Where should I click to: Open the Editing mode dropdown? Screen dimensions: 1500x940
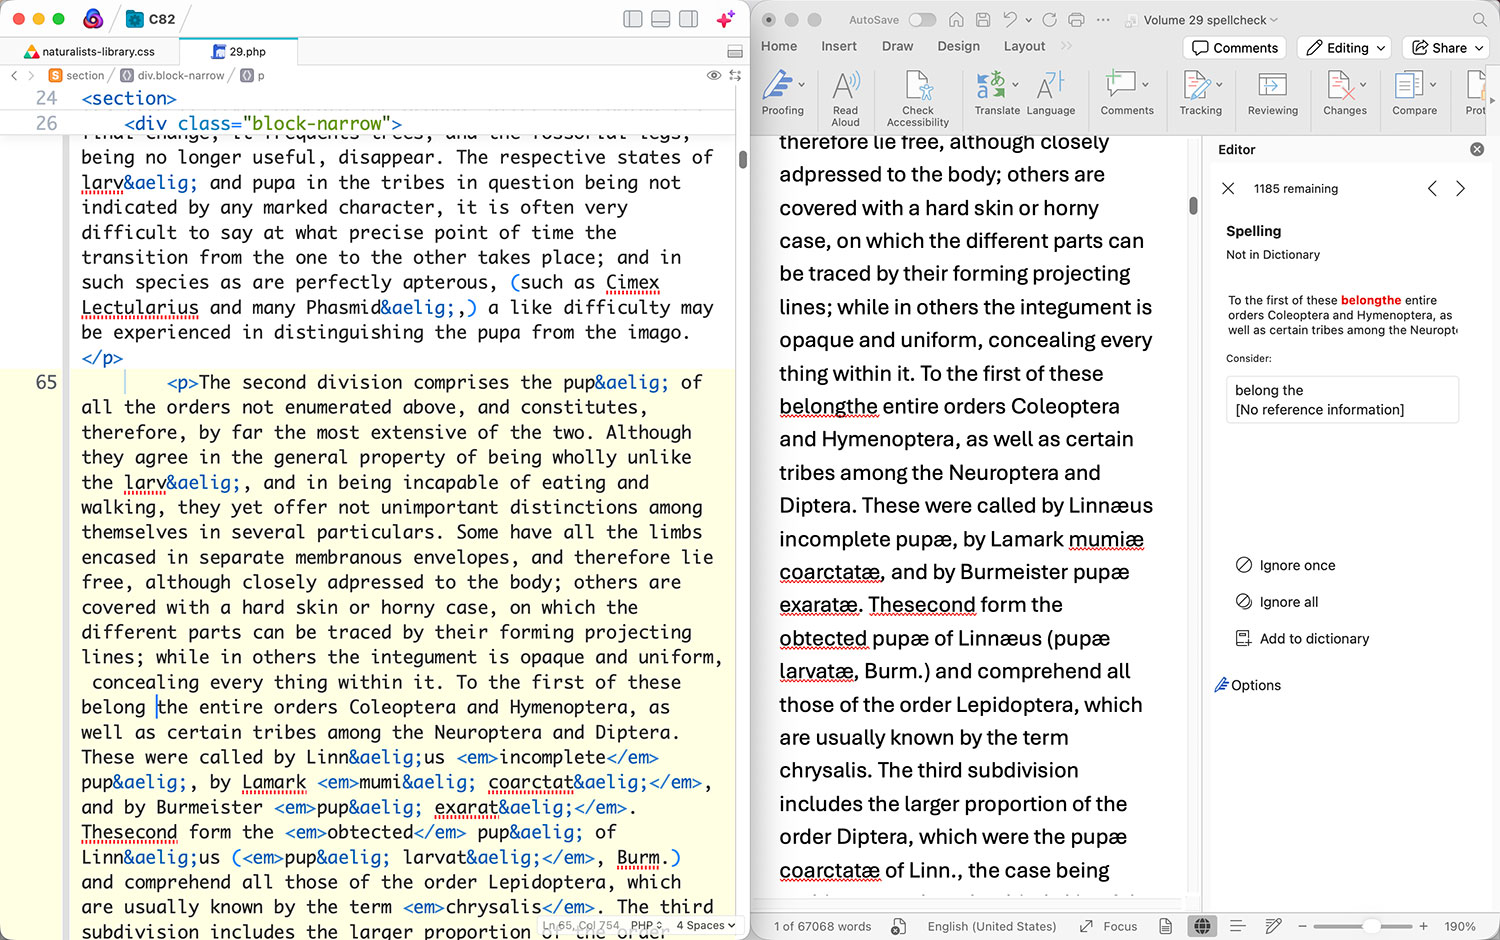coord(1347,48)
